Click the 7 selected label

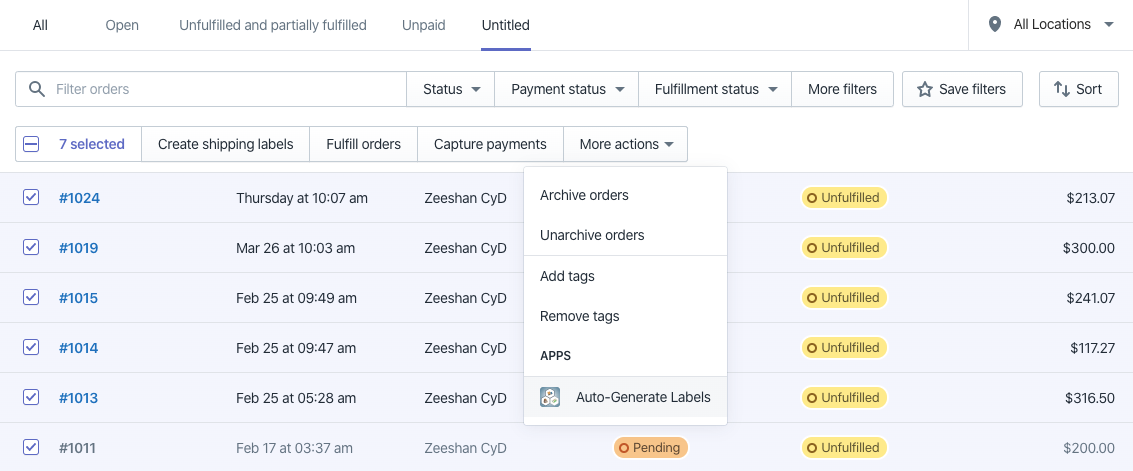(x=92, y=144)
